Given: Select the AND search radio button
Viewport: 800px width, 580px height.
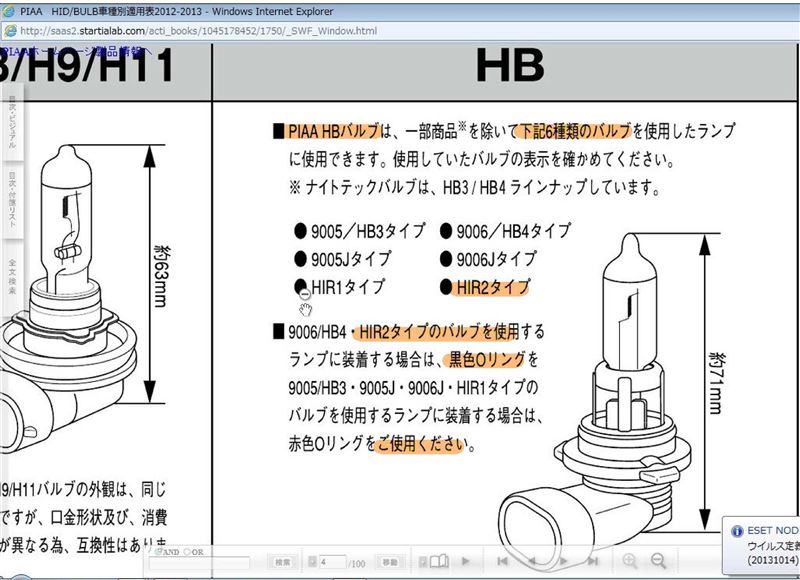Looking at the screenshot, I should [159, 552].
